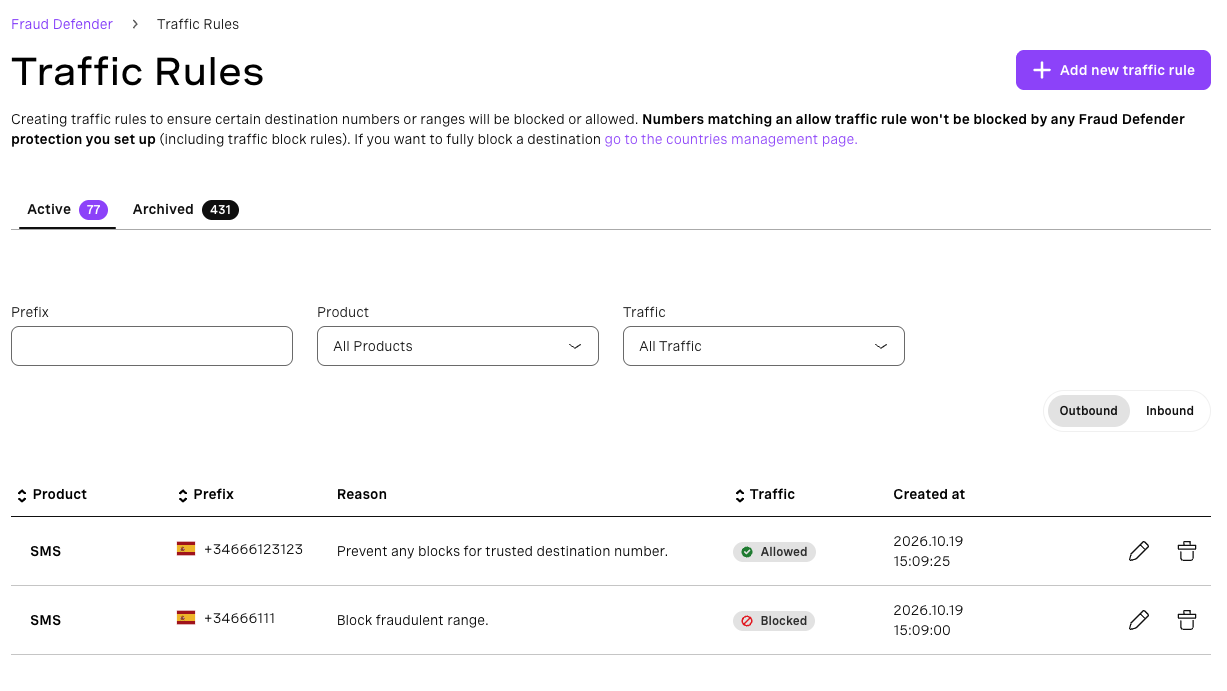Image resolution: width=1227 pixels, height=691 pixels.
Task: Delete the +34666111 traffic rule
Action: (x=1186, y=620)
